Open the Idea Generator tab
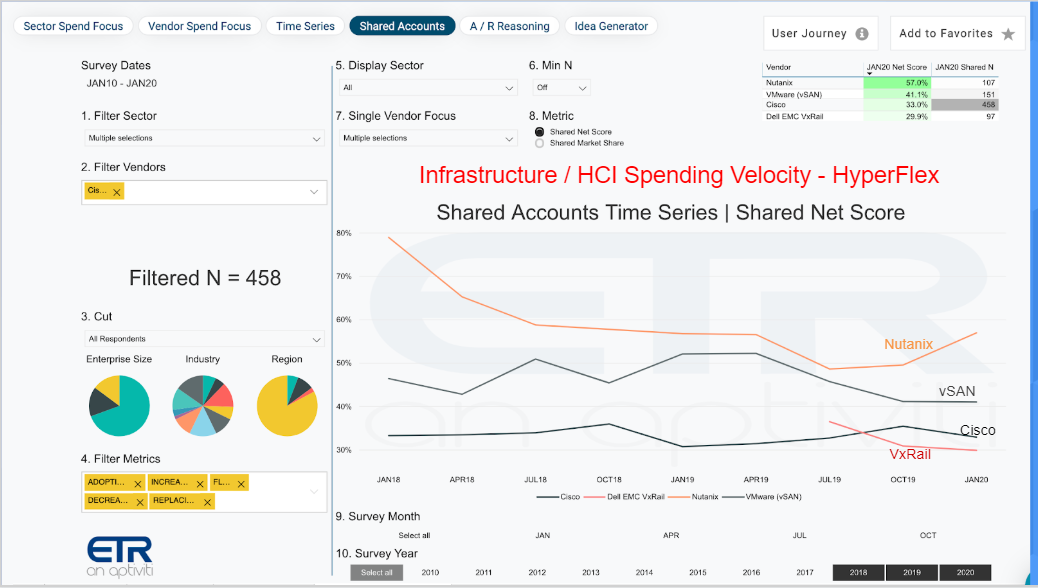Viewport: 1038px width, 588px height. pyautogui.click(x=611, y=26)
